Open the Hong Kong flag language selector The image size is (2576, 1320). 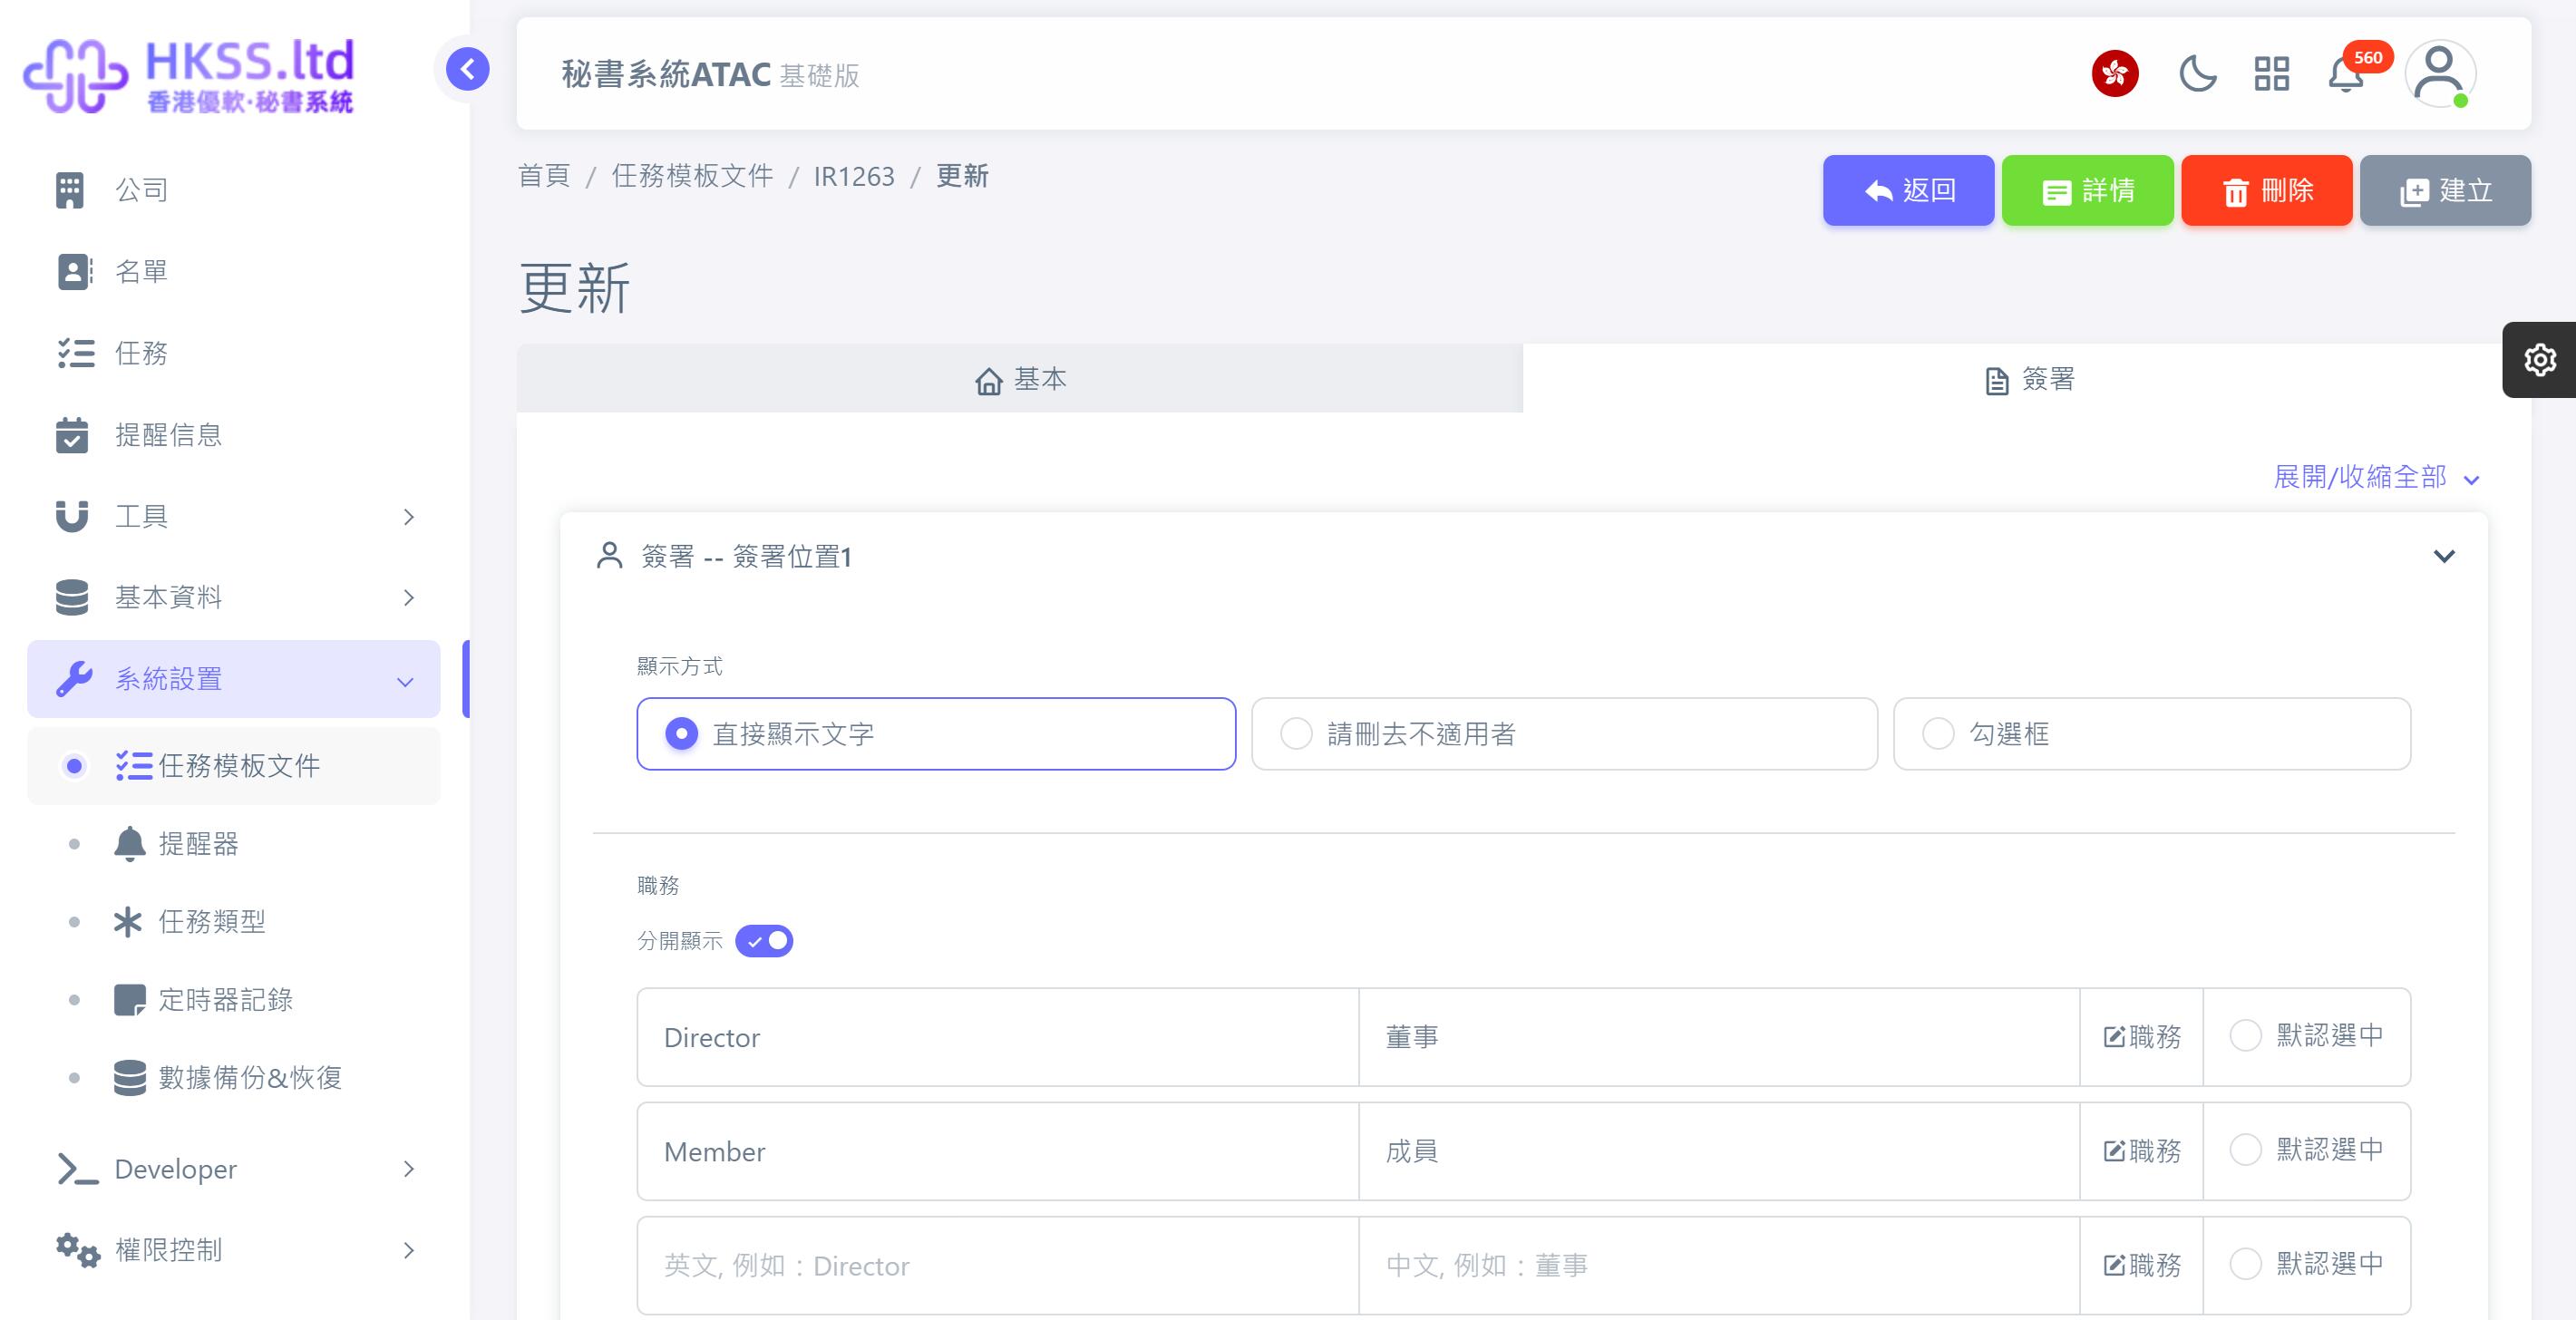2115,73
